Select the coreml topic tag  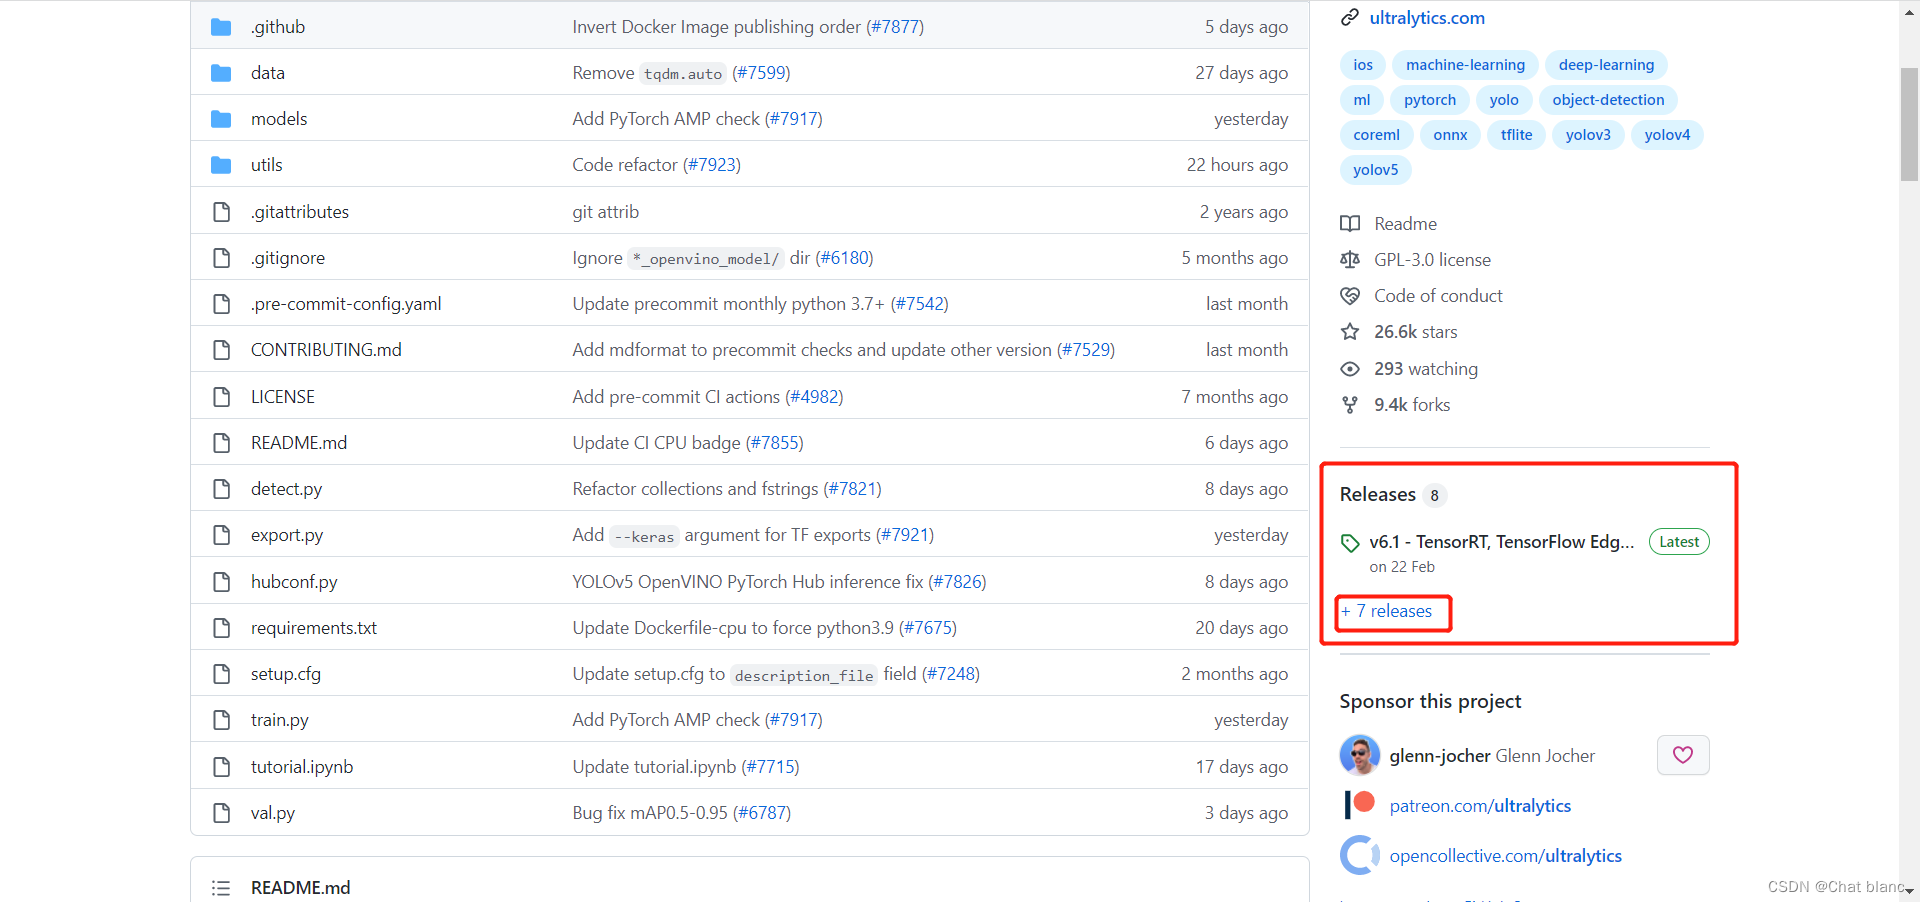[1376, 135]
